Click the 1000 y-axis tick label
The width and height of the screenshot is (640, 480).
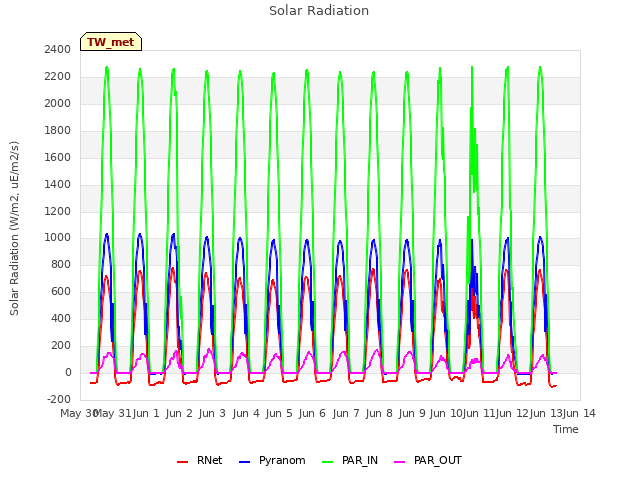click(58, 238)
